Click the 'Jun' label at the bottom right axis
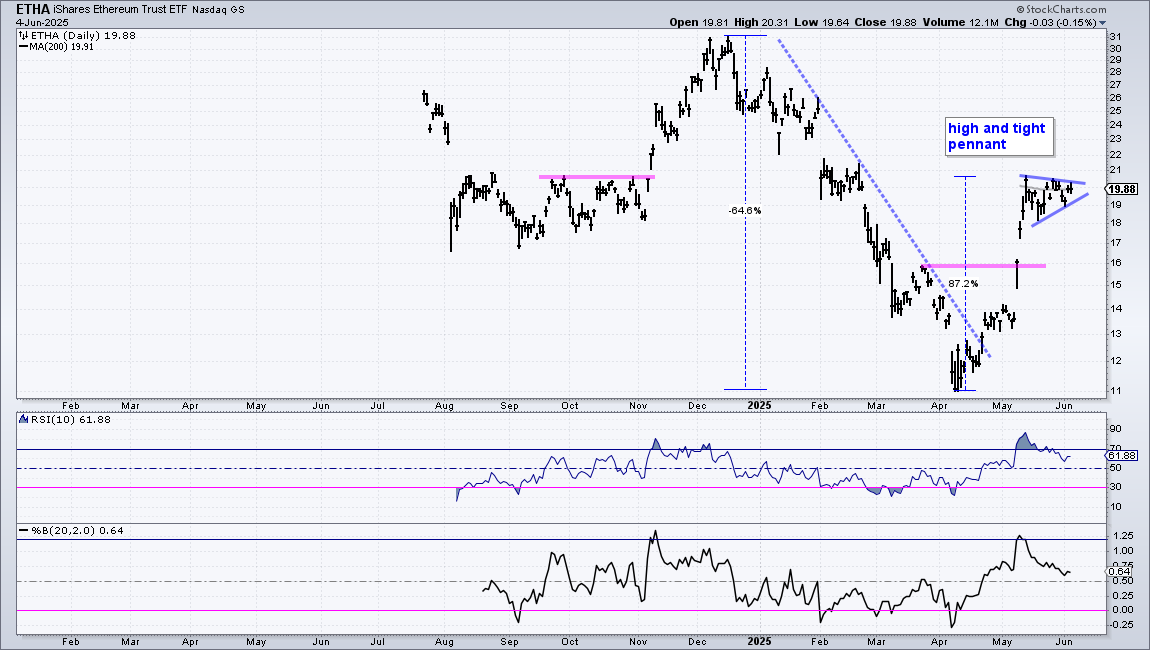Viewport: 1150px width, 650px height. 1064,641
